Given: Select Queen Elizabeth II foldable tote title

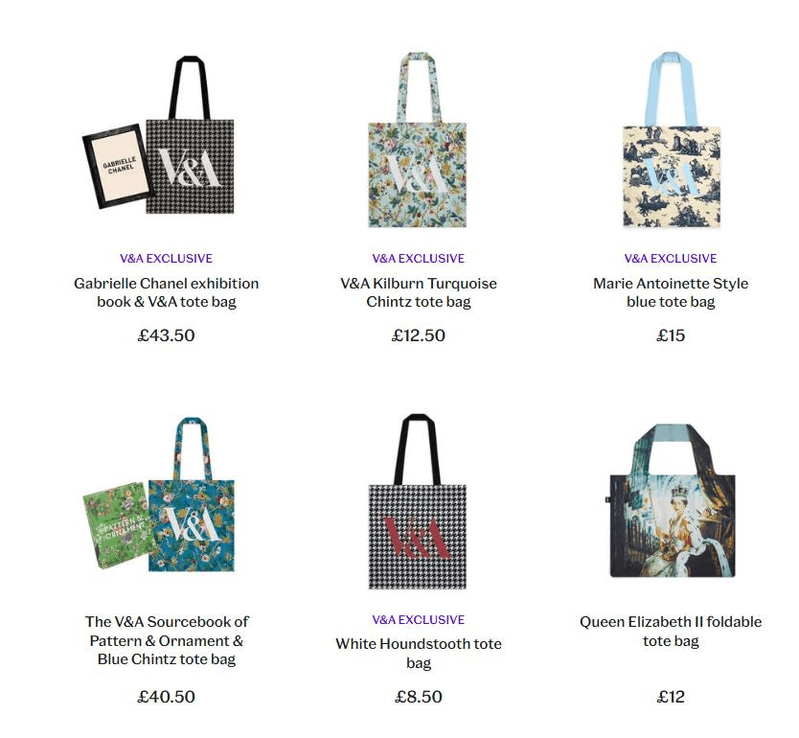Looking at the screenshot, I should (671, 631).
